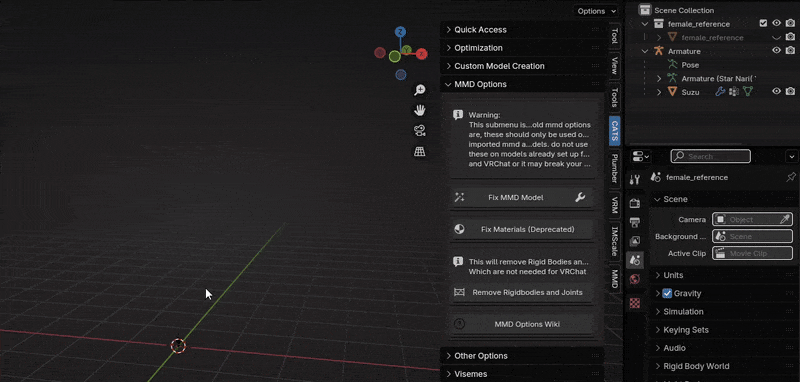Click the properties Search field

pos(711,156)
